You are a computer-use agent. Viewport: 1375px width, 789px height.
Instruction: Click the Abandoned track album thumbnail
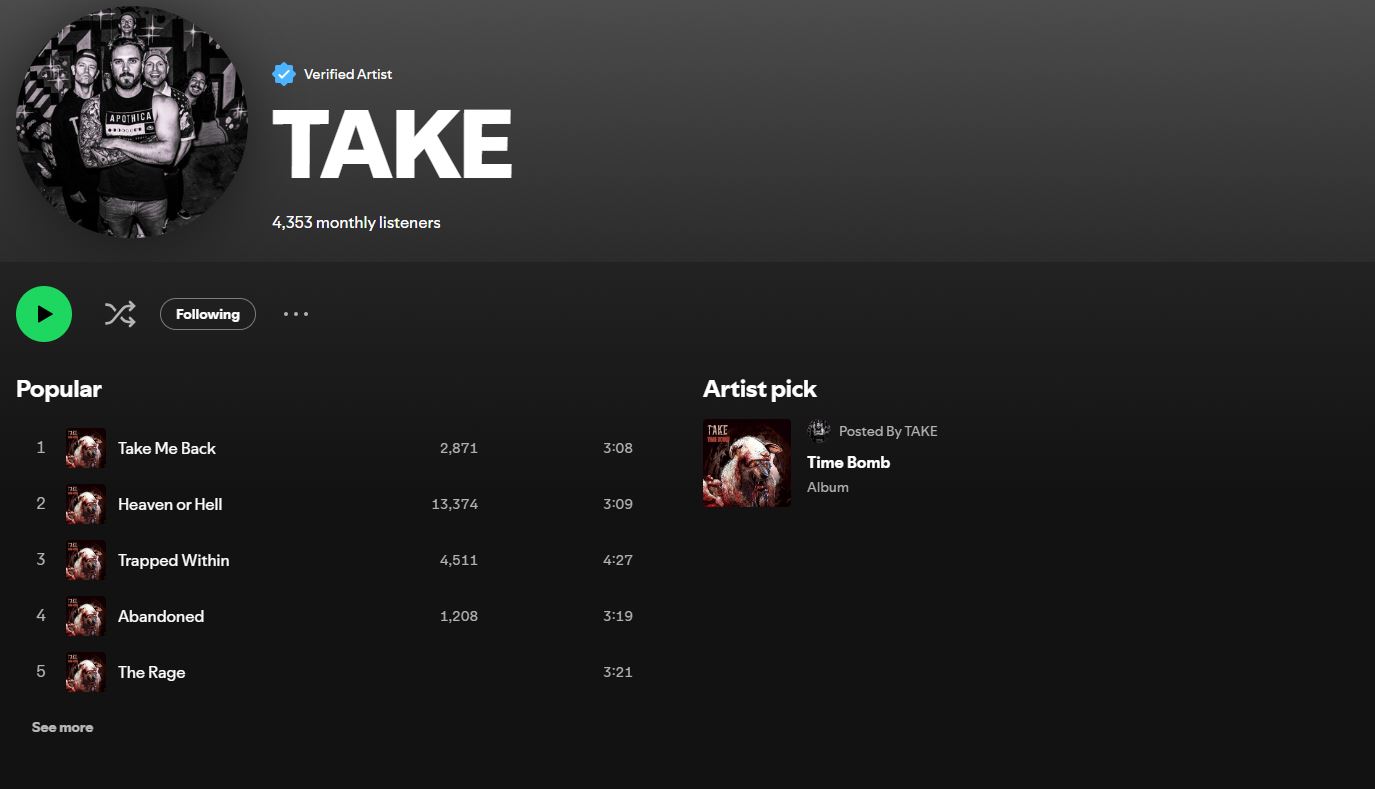click(86, 616)
